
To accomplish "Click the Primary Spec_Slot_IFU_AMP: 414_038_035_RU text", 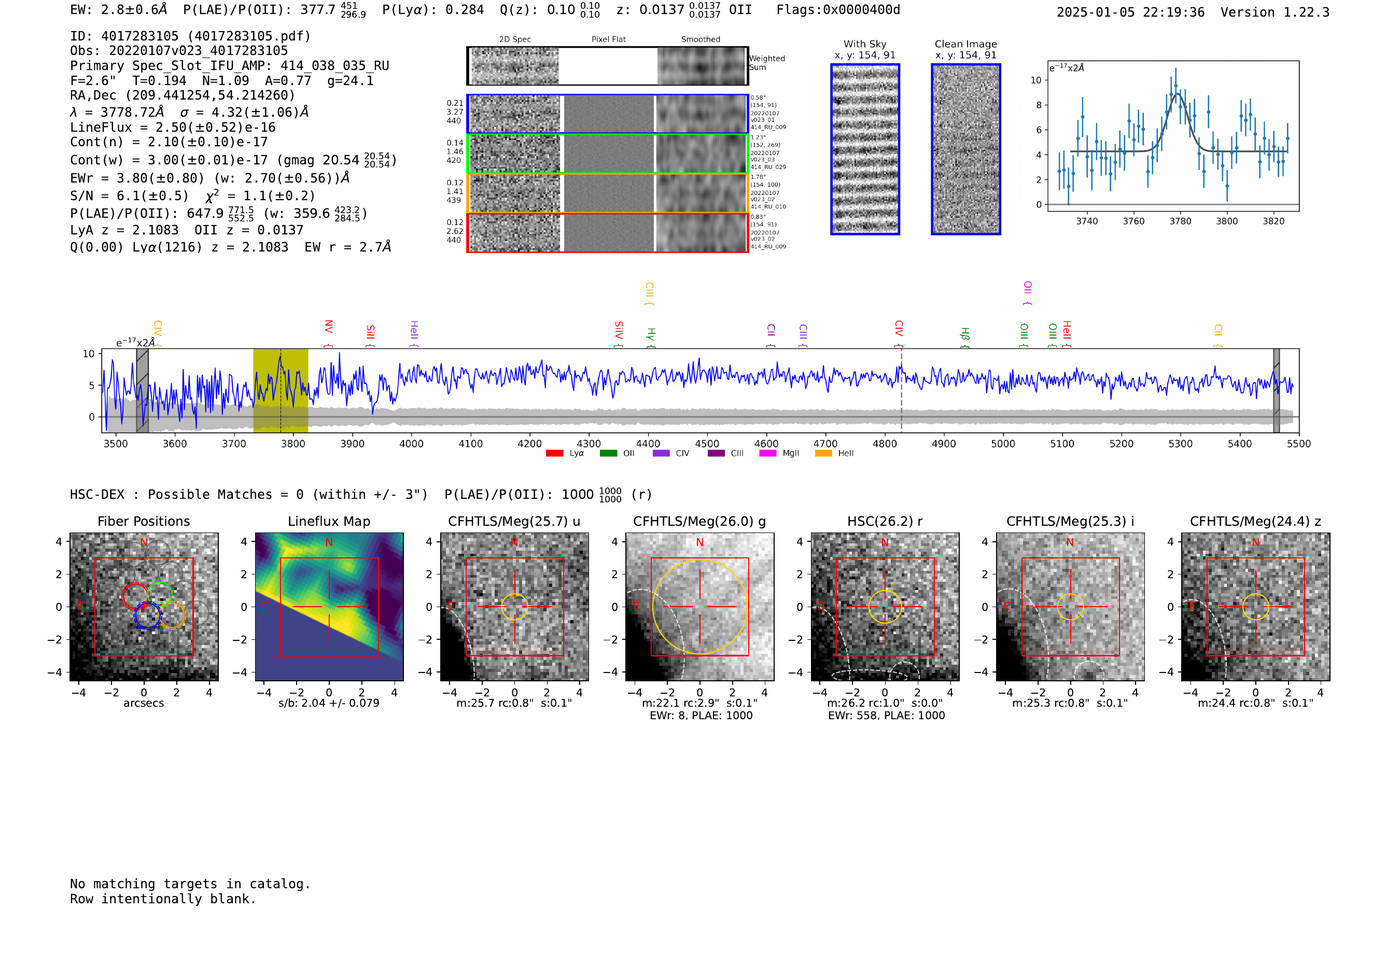I will tap(230, 66).
